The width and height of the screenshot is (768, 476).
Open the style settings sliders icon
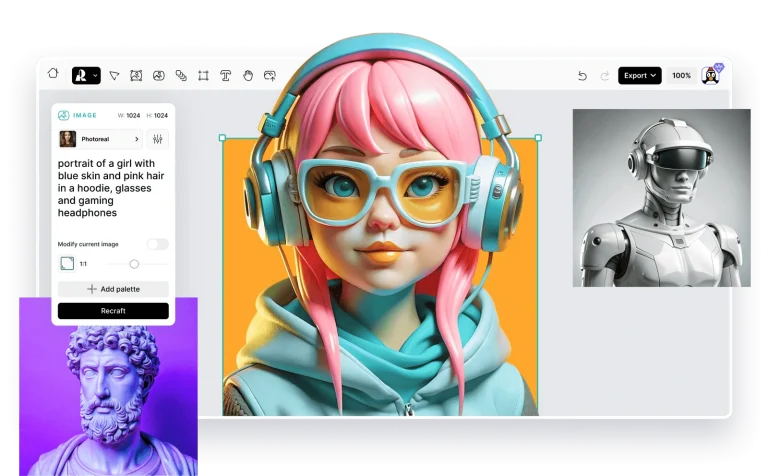tap(157, 139)
